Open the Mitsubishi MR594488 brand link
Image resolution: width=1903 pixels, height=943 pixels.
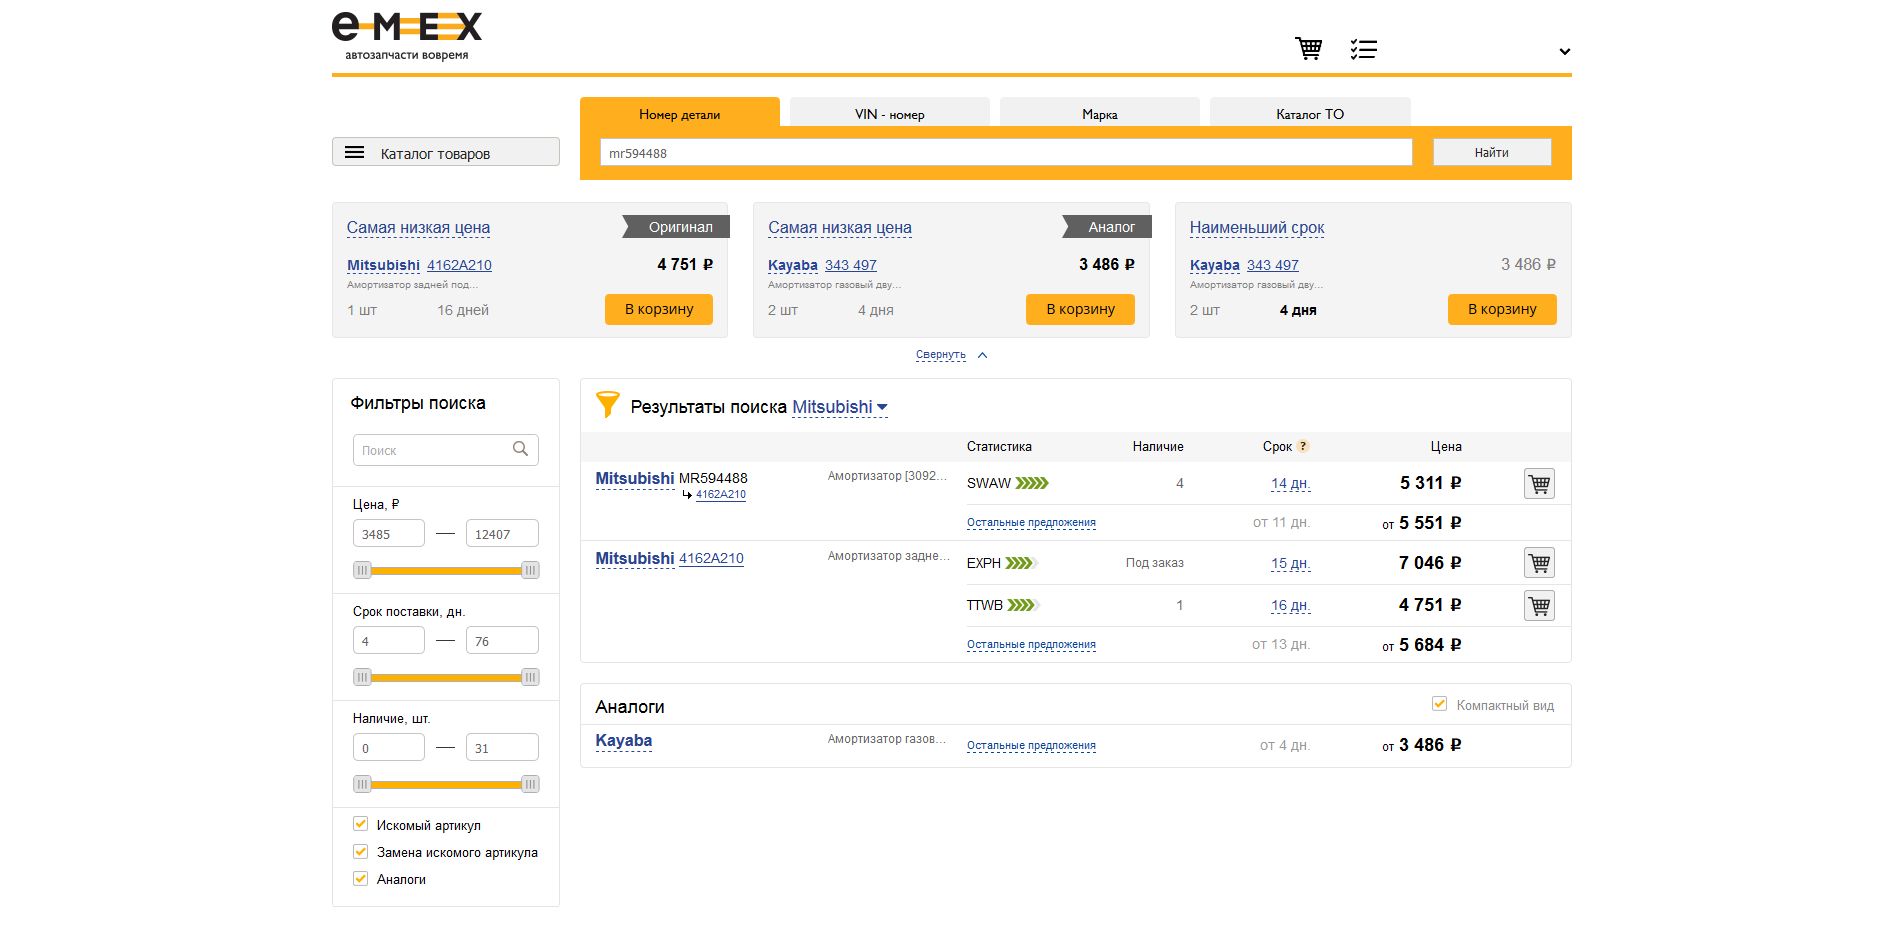click(x=635, y=478)
